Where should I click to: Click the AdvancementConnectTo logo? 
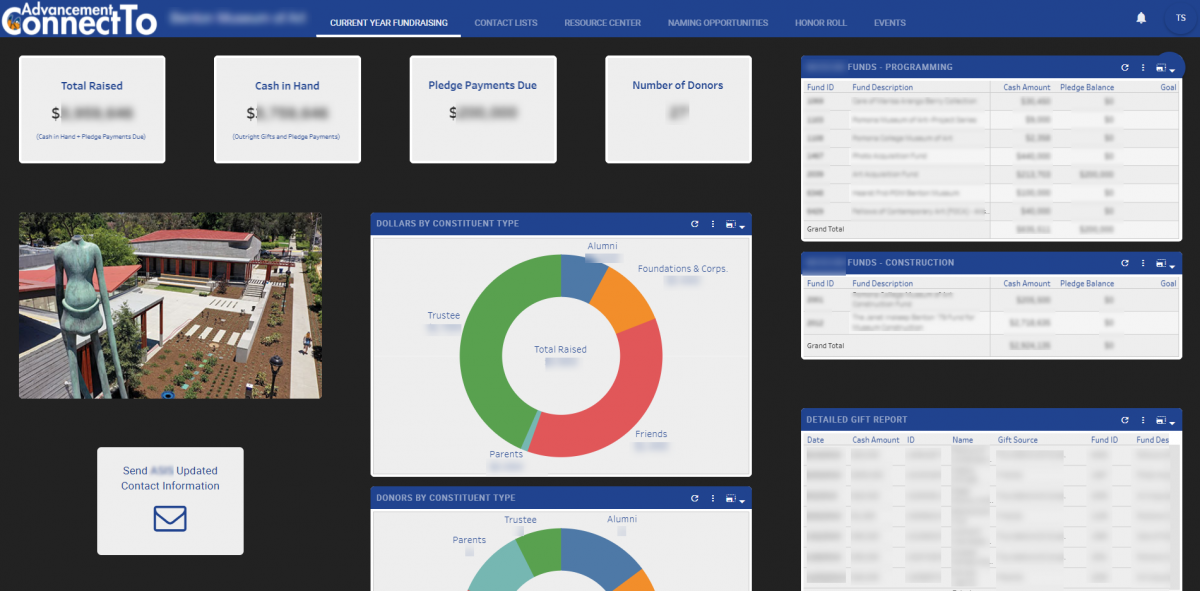coord(79,18)
